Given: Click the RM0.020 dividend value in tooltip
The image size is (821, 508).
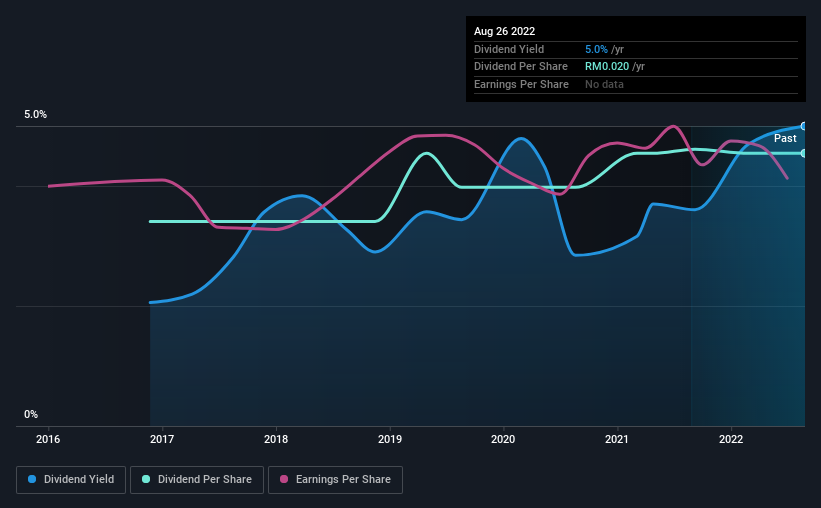Looking at the screenshot, I should [x=607, y=67].
